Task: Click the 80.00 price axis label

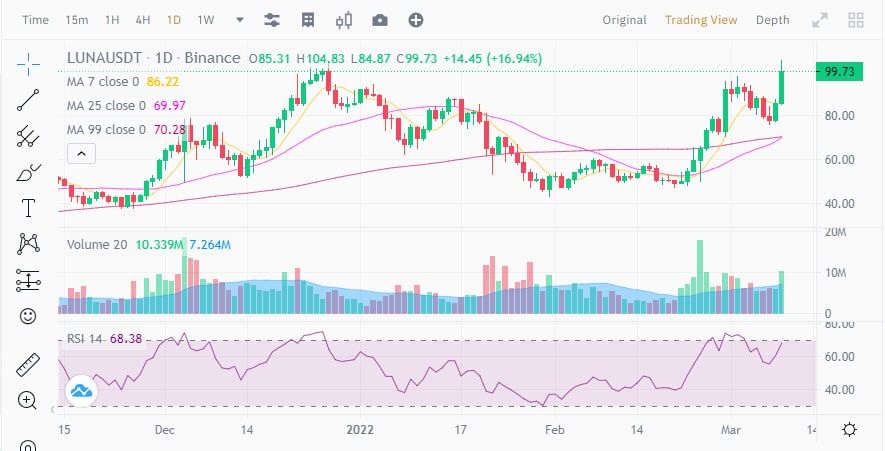Action: (x=838, y=116)
